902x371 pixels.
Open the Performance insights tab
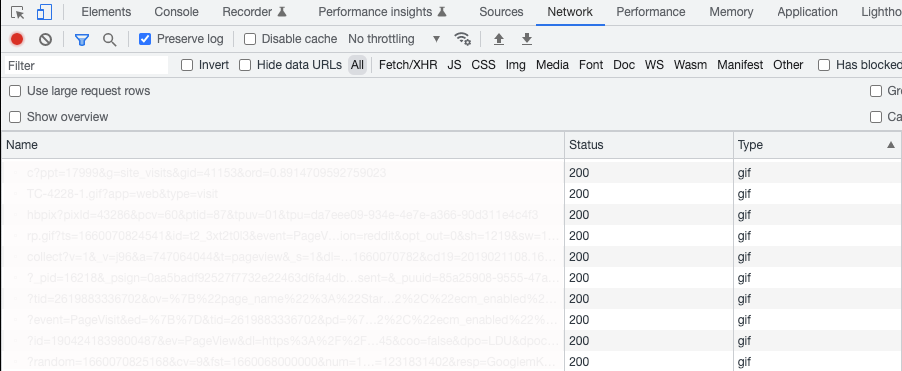(382, 12)
